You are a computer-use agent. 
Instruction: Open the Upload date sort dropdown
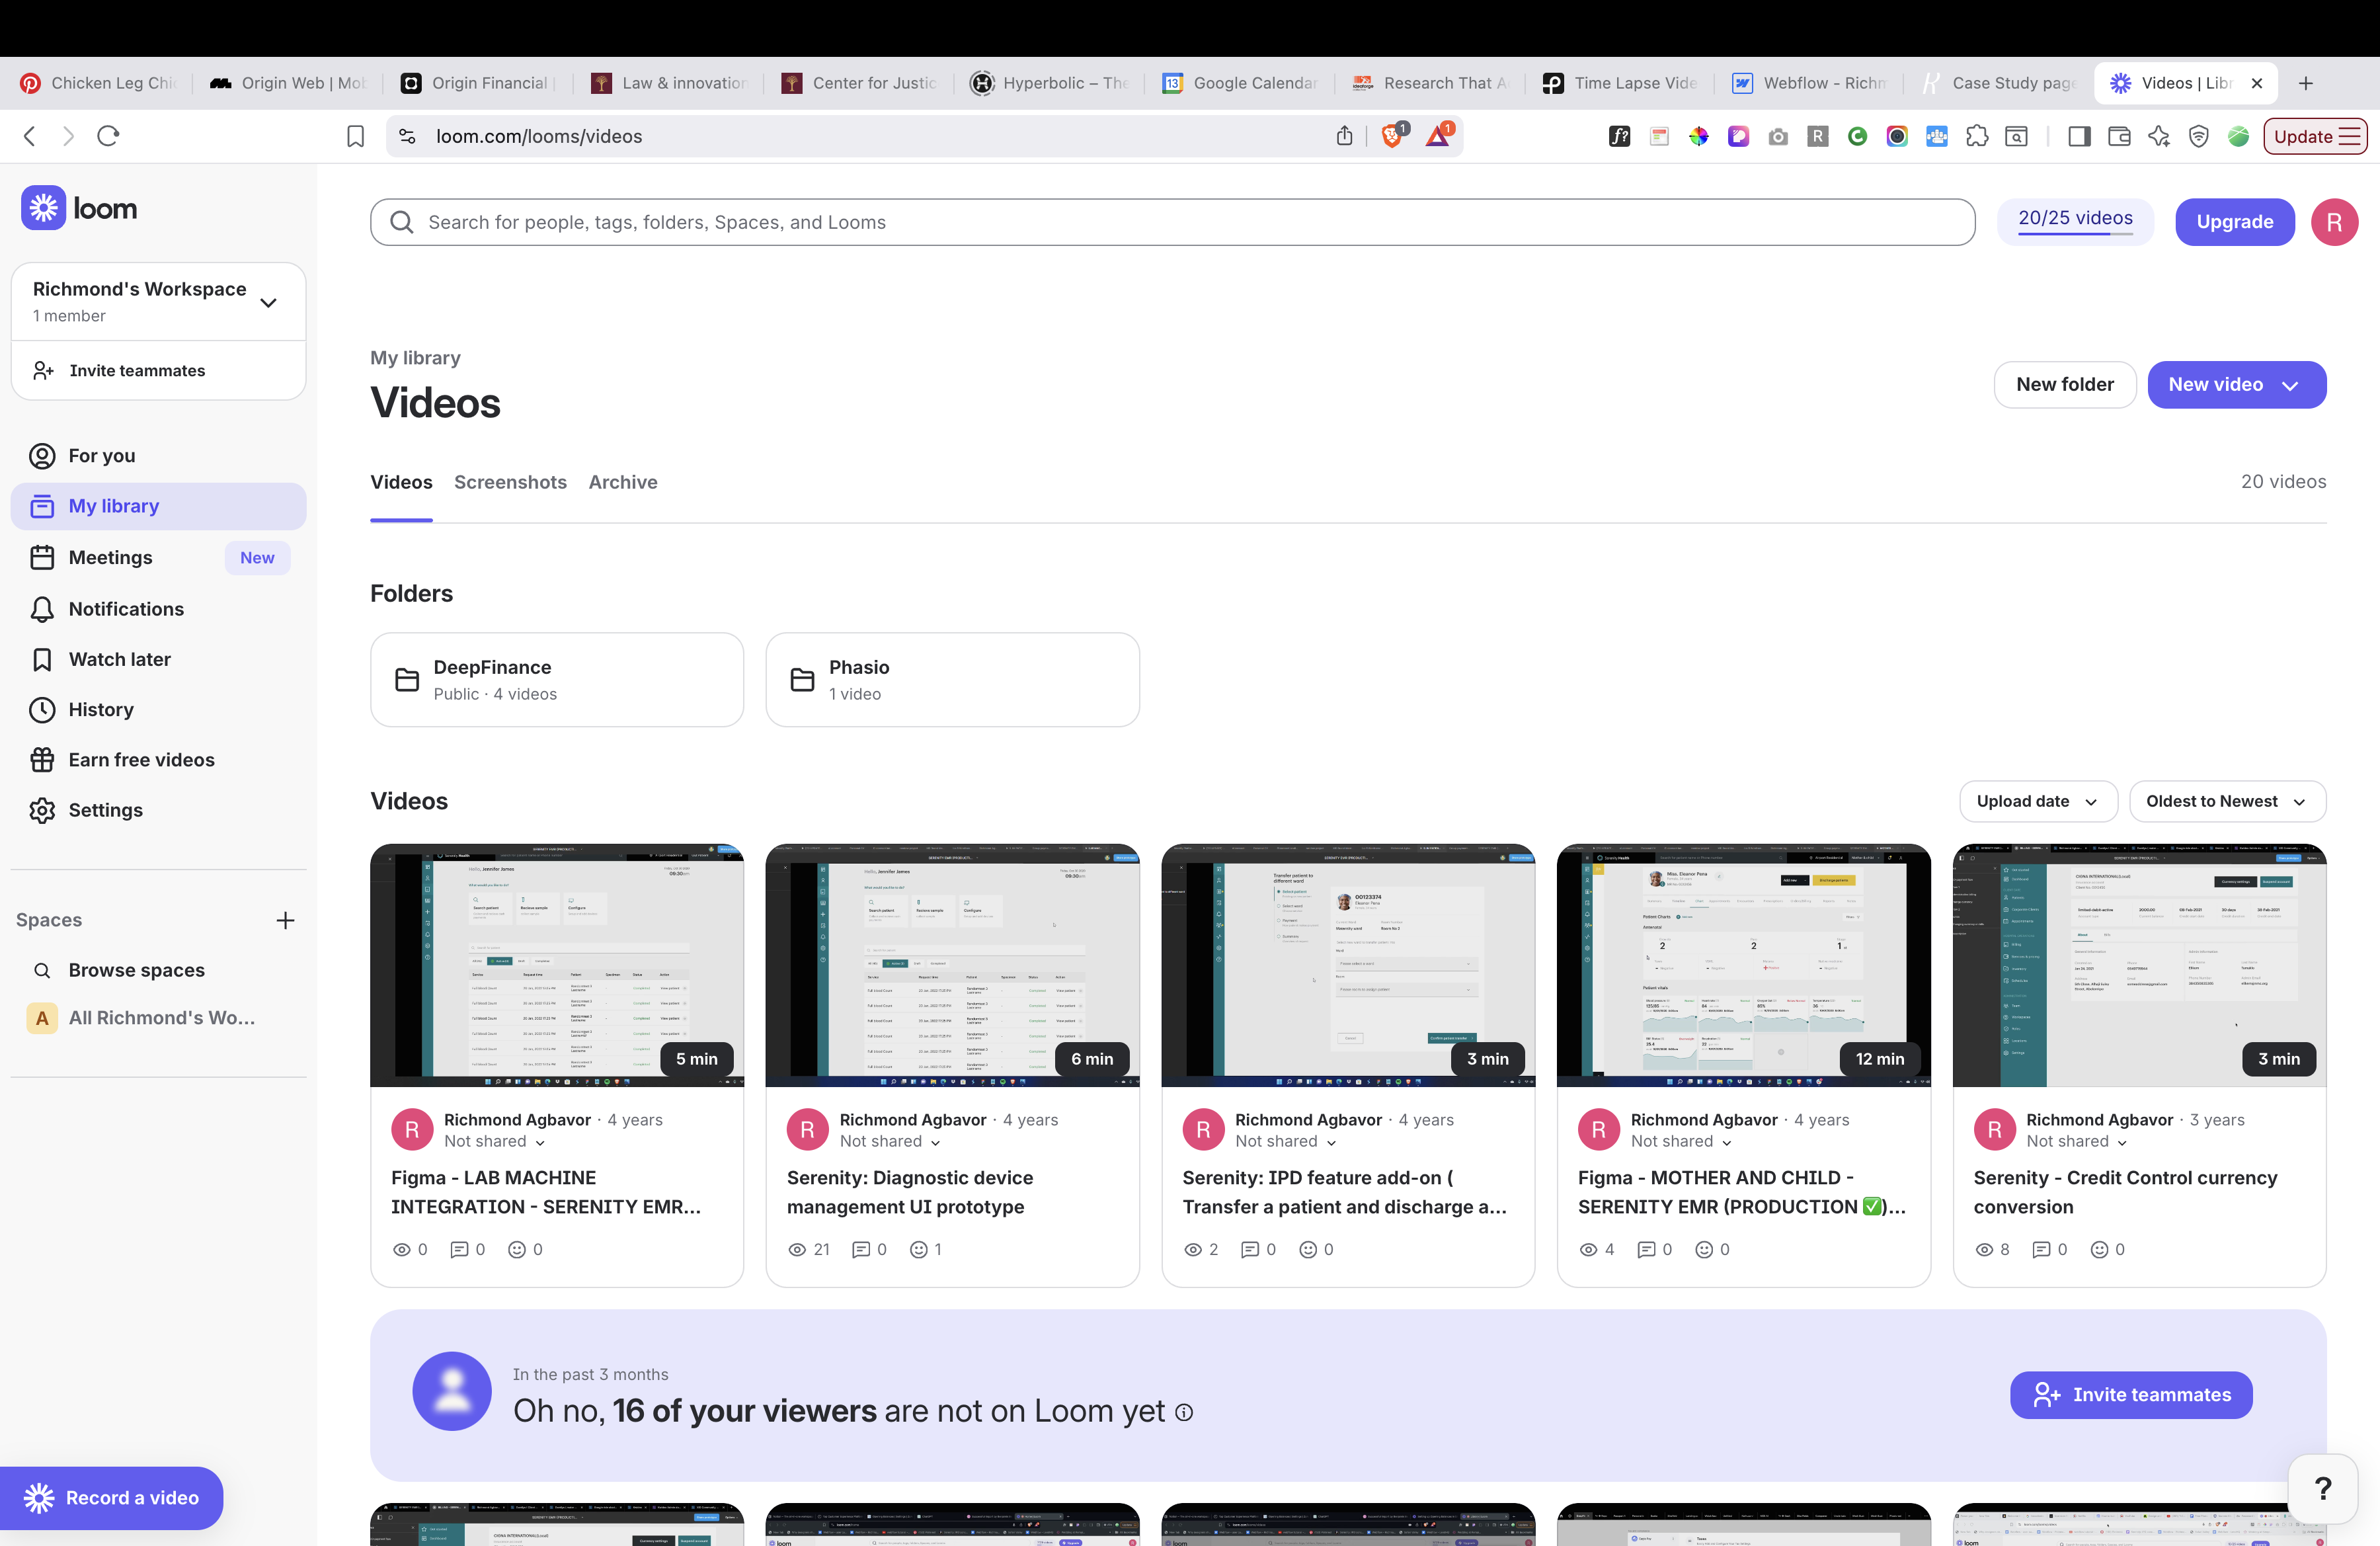(x=2036, y=801)
